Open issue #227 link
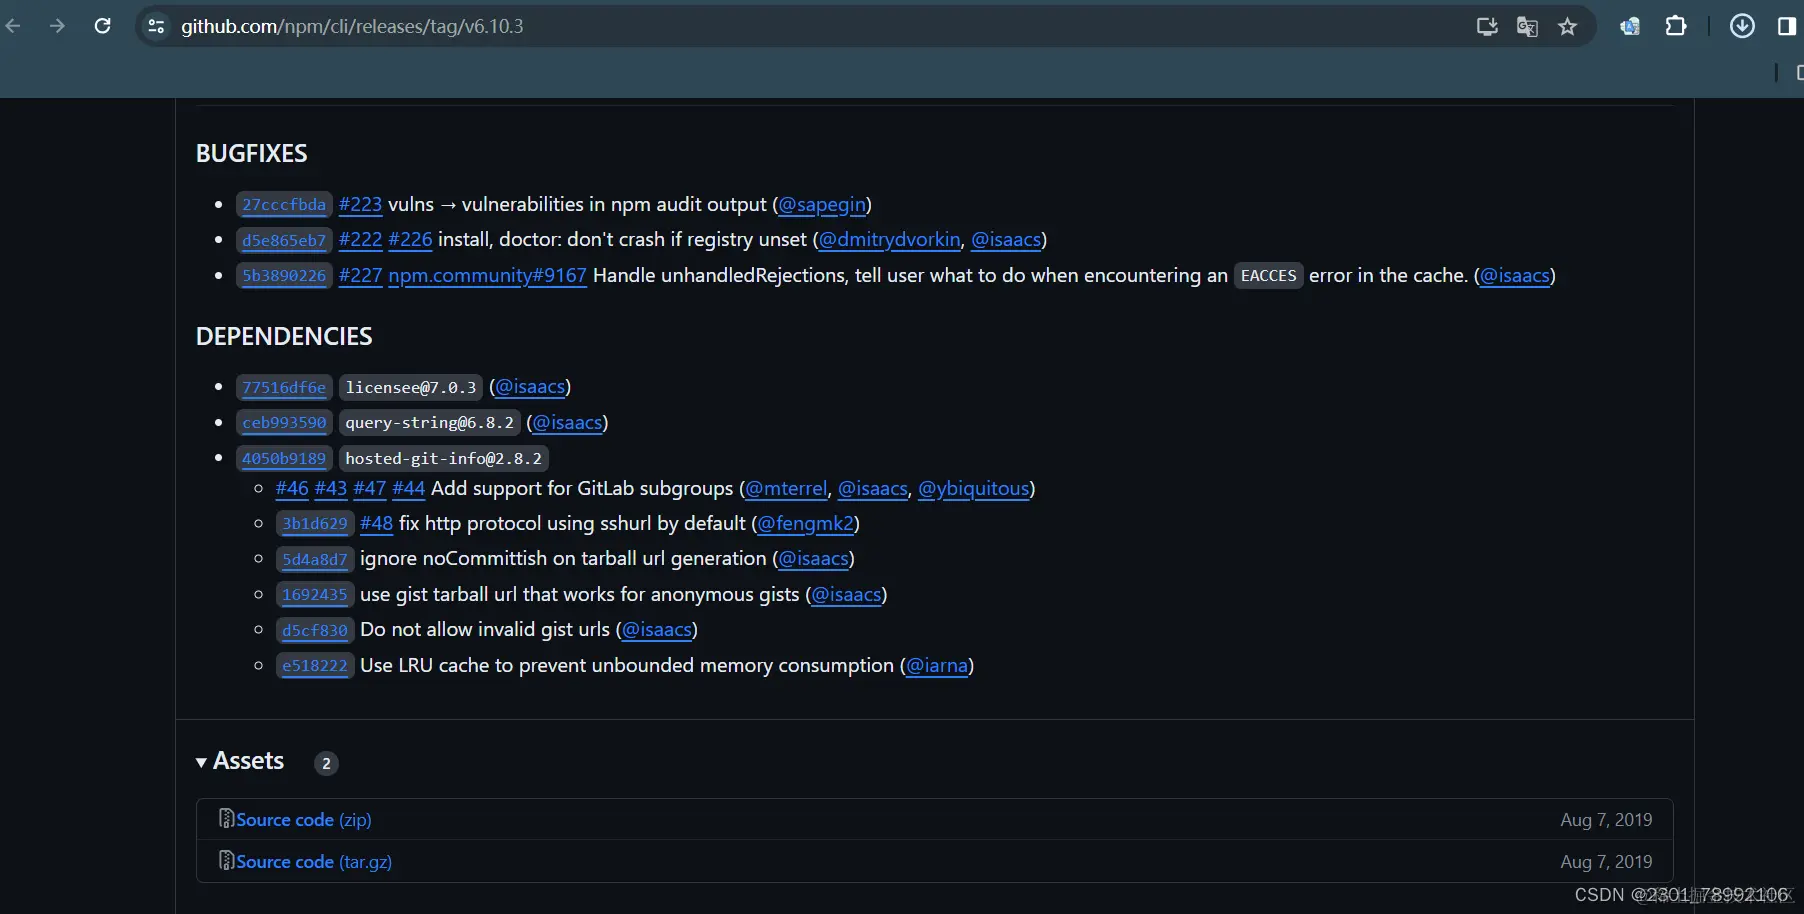This screenshot has width=1804, height=914. (x=360, y=276)
